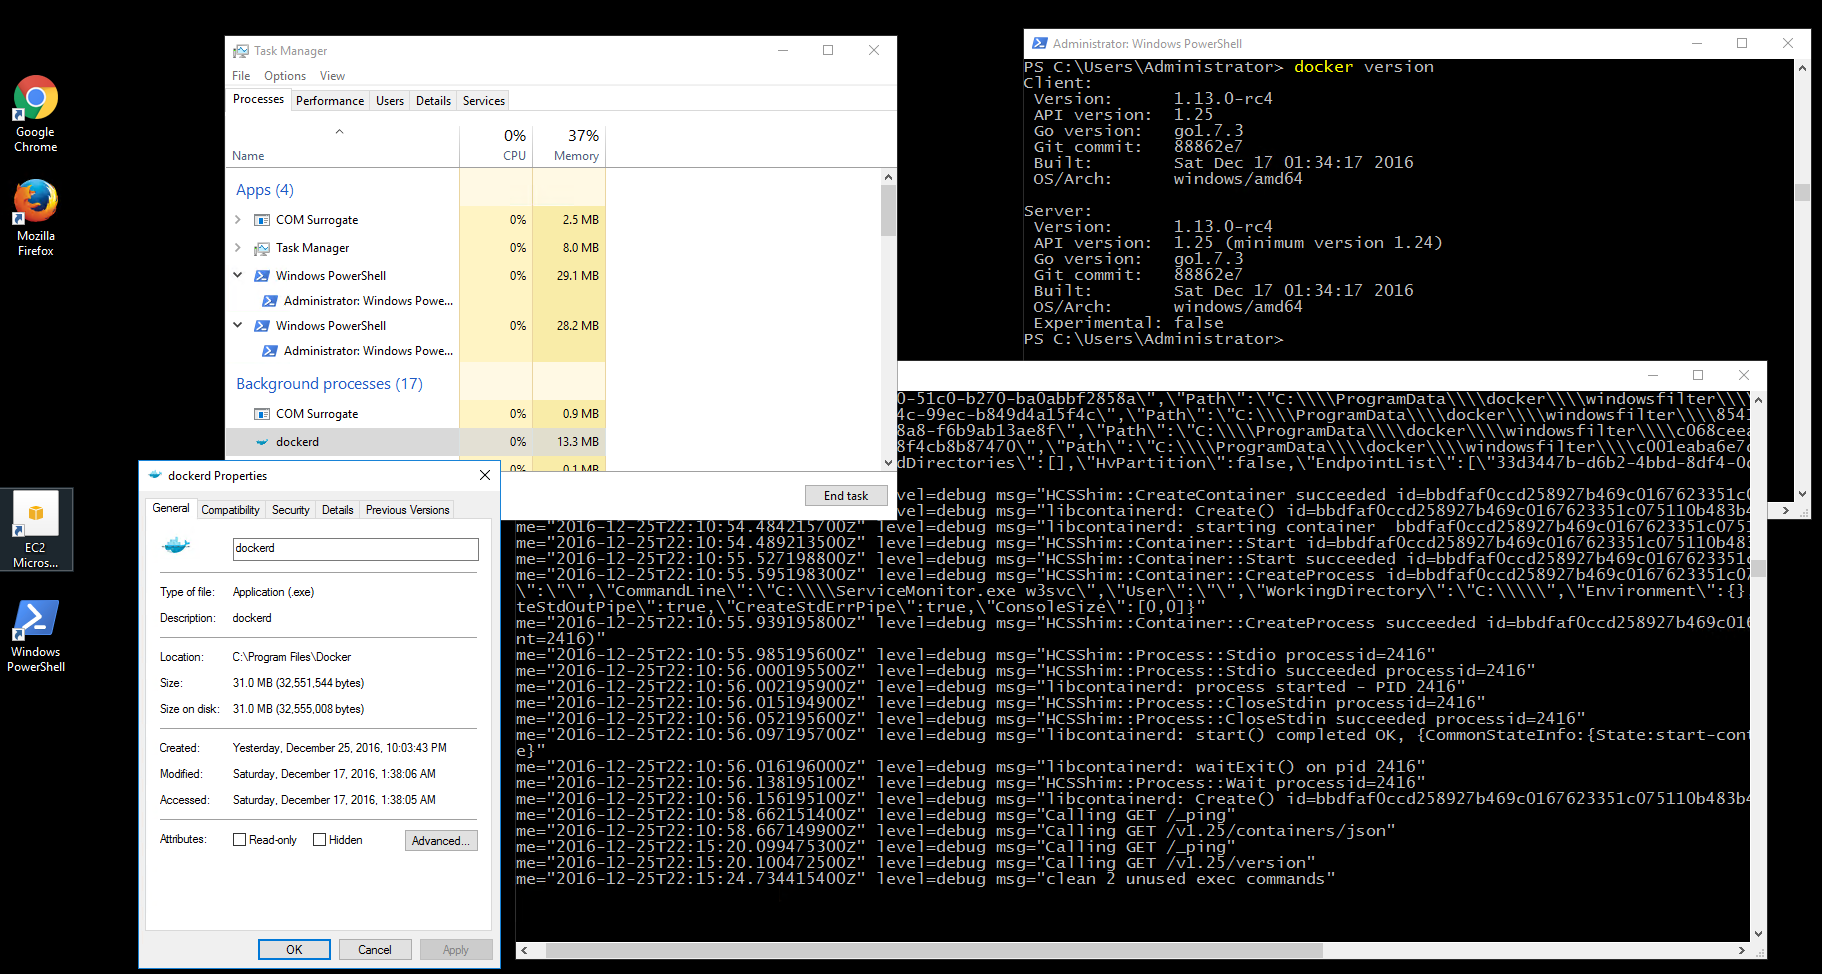Click Apply button in Properties dialog
Image resolution: width=1822 pixels, height=974 pixels.
[456, 950]
